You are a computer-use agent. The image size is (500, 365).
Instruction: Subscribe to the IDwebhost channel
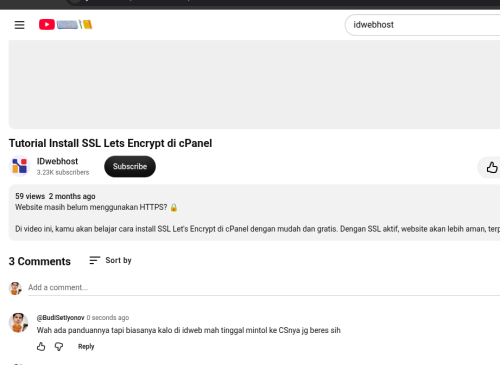[130, 166]
